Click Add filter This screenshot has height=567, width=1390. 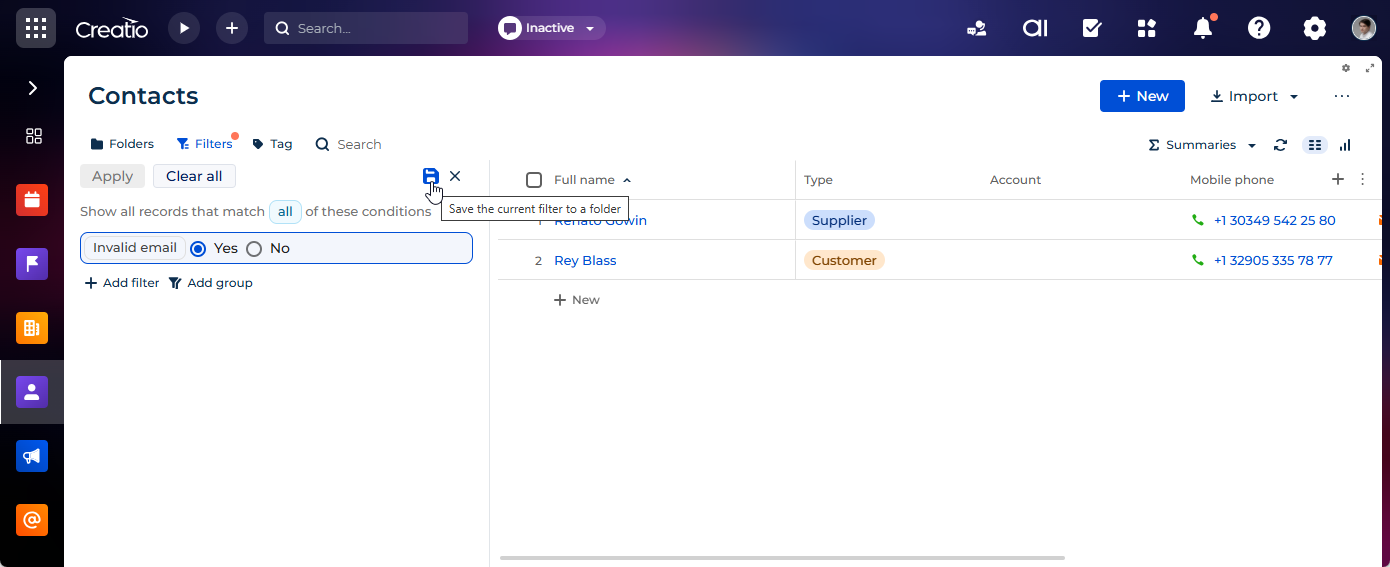122,283
